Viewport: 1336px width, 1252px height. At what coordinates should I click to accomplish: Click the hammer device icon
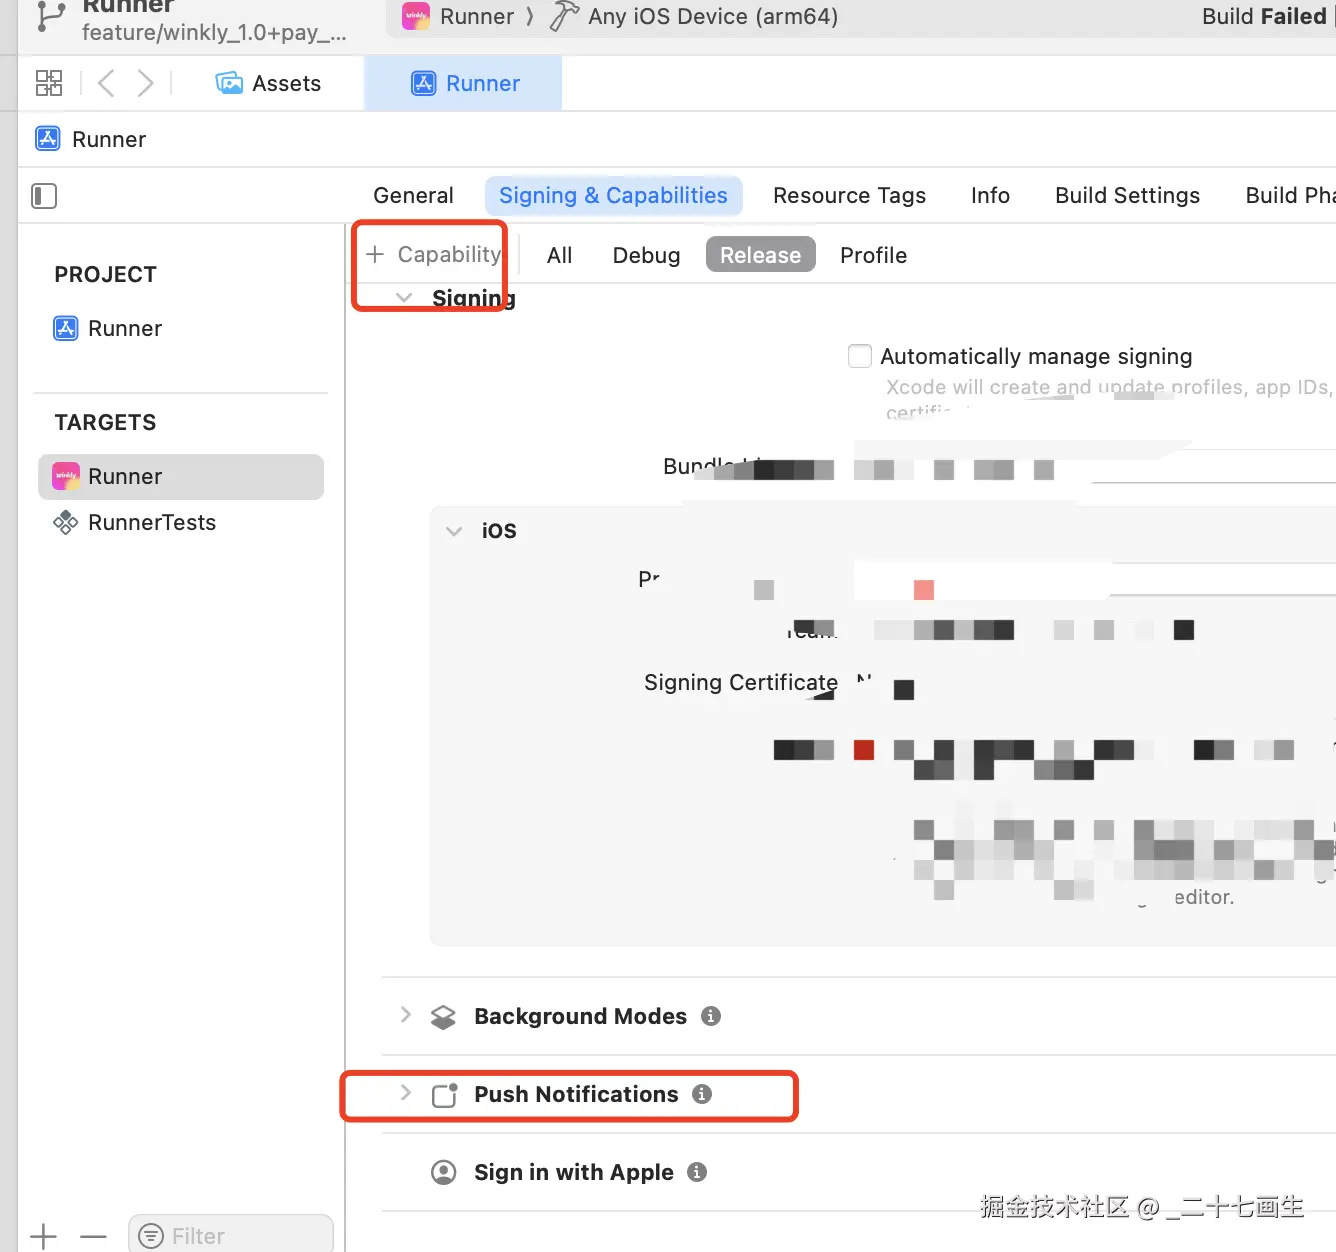pos(564,16)
